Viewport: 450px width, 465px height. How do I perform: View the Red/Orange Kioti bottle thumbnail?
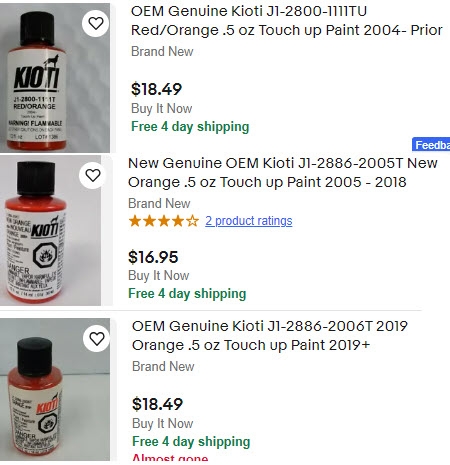tap(55, 78)
